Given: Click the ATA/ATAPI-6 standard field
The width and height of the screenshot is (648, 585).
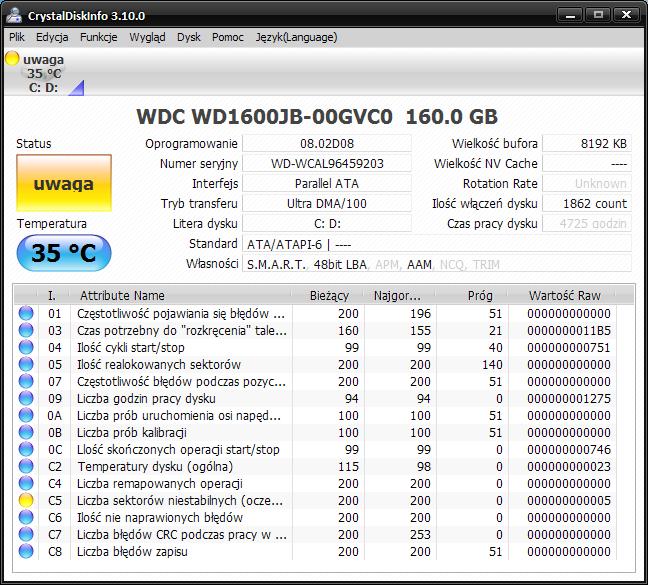Looking at the screenshot, I should click(x=437, y=244).
